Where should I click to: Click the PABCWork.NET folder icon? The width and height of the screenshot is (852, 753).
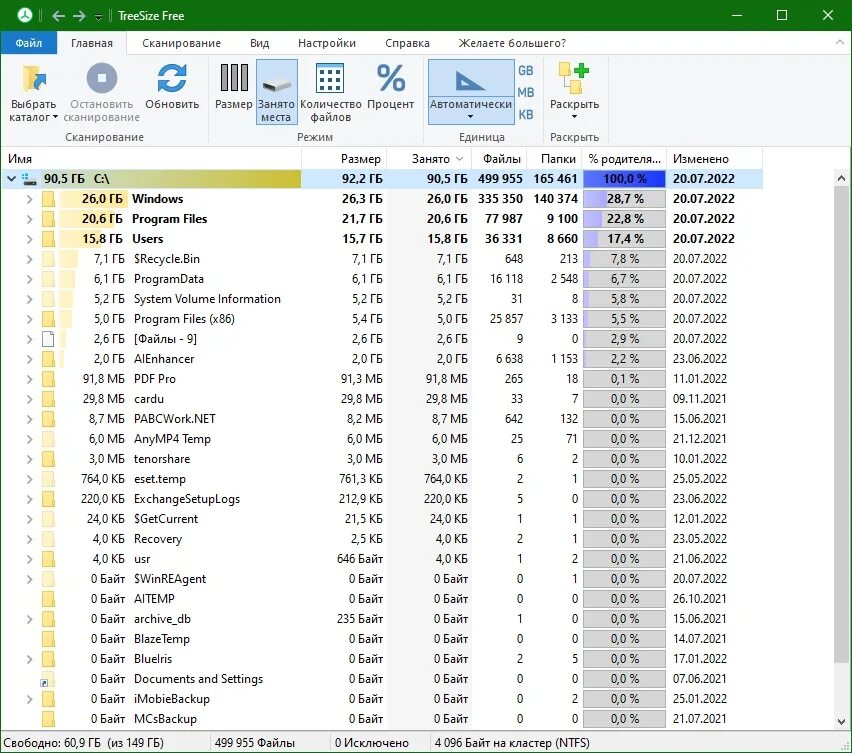click(48, 419)
